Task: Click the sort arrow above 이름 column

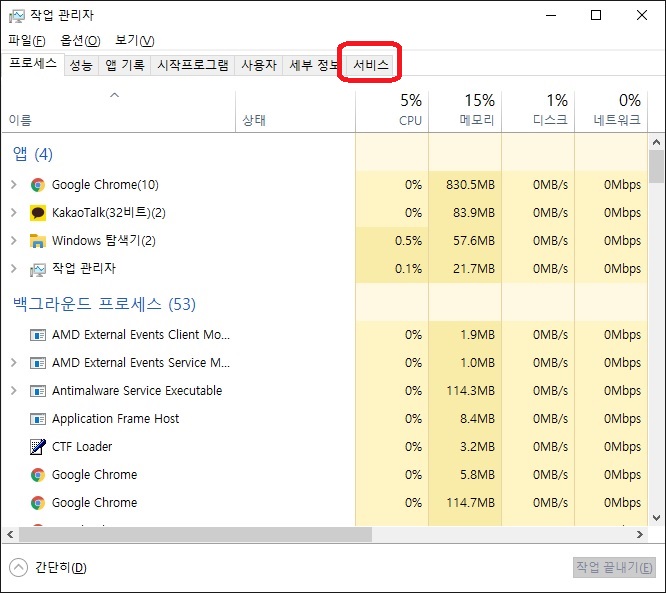Action: [x=114, y=95]
